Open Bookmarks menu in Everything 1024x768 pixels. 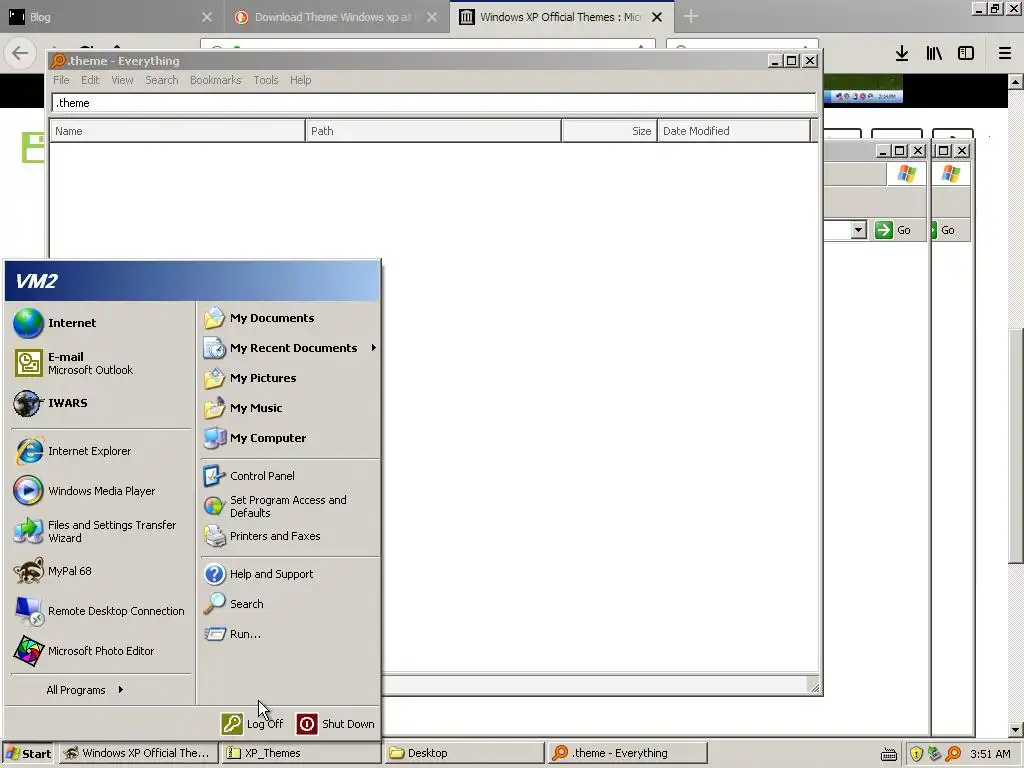point(216,80)
